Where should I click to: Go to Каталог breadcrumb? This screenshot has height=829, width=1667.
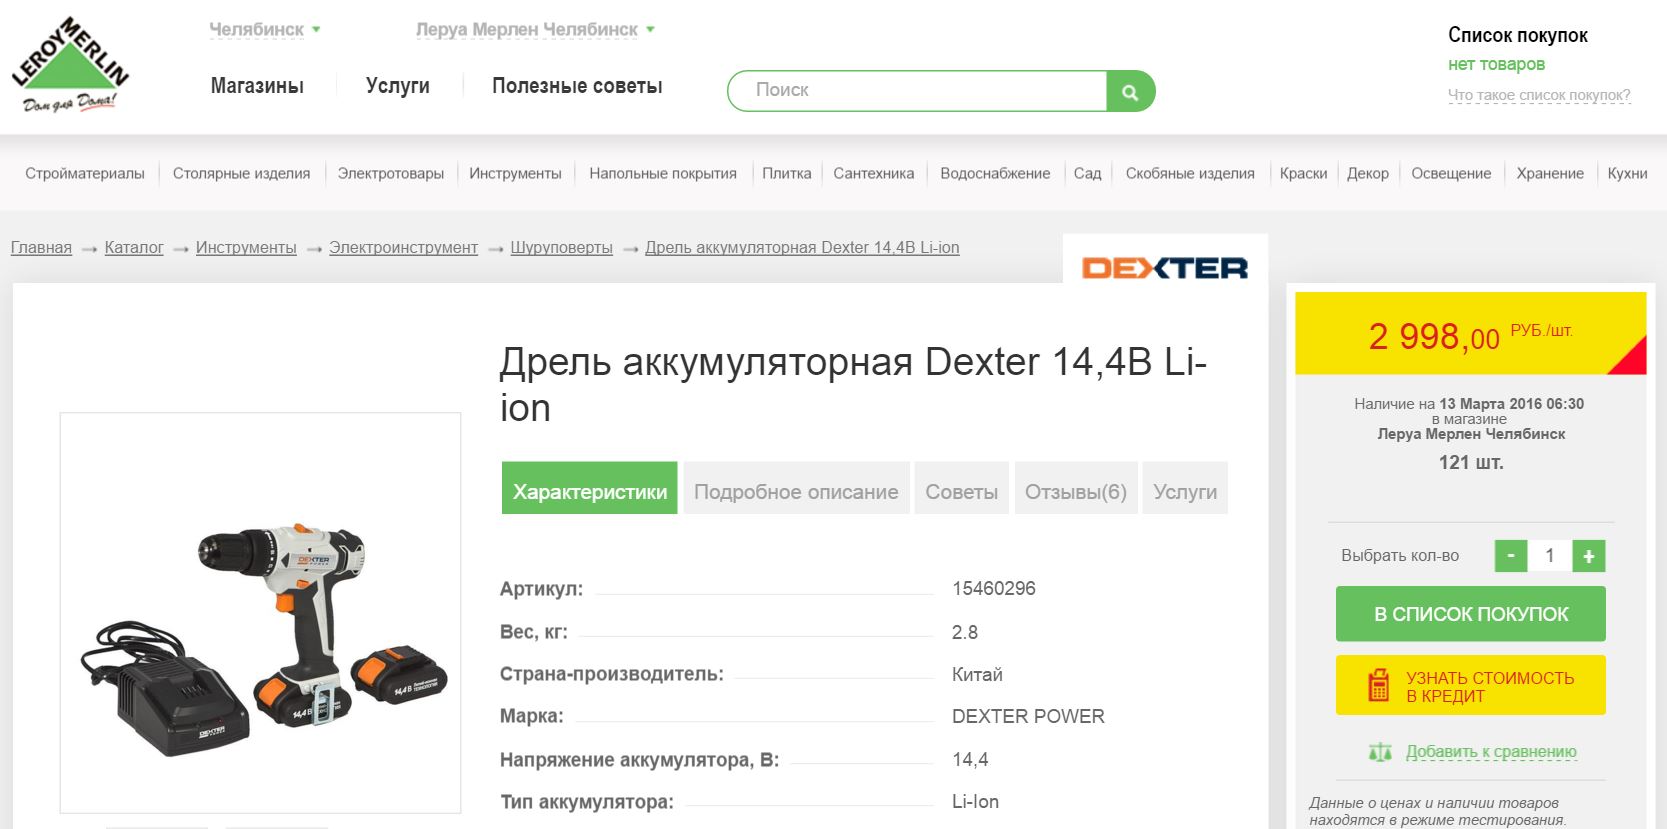[134, 248]
